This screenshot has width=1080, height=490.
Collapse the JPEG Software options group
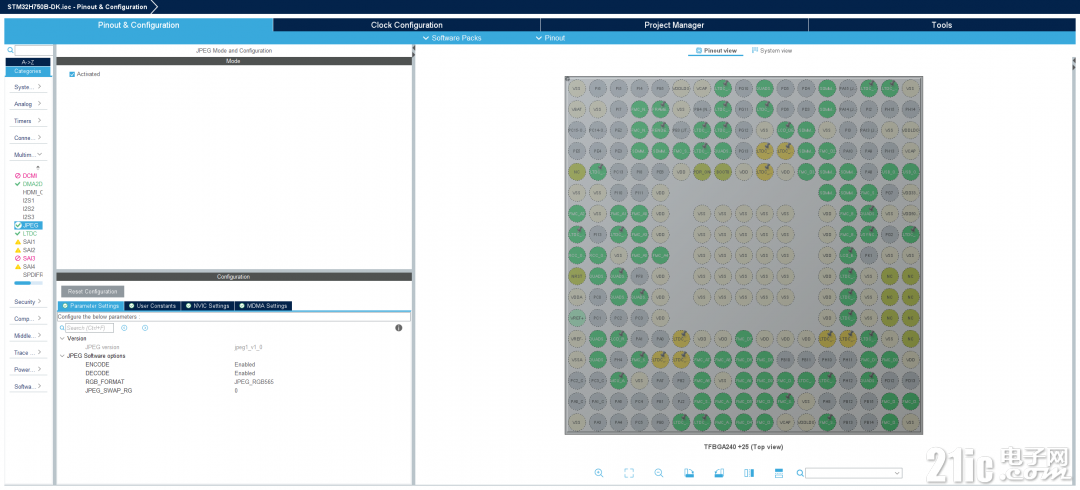(x=62, y=356)
